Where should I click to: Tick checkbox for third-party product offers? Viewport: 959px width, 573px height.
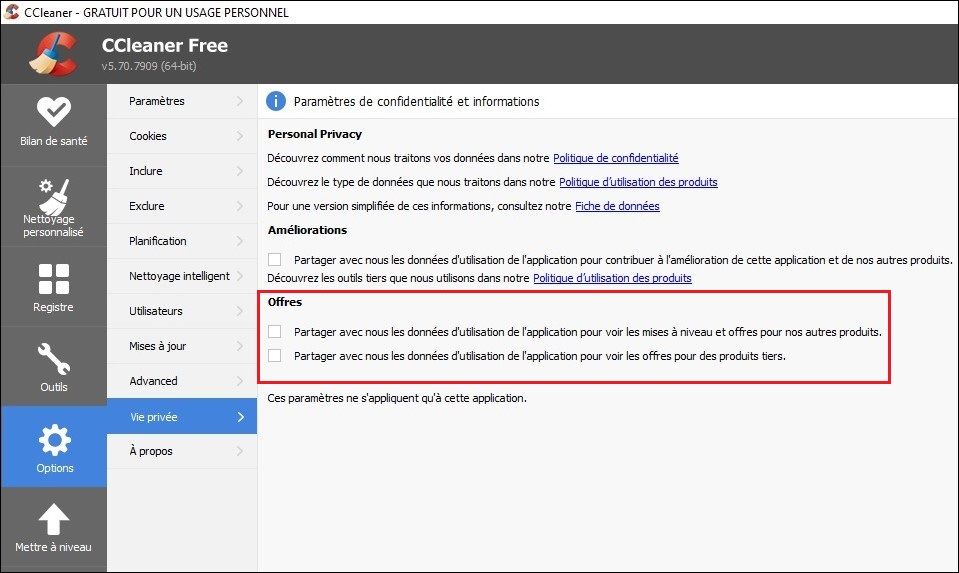275,356
